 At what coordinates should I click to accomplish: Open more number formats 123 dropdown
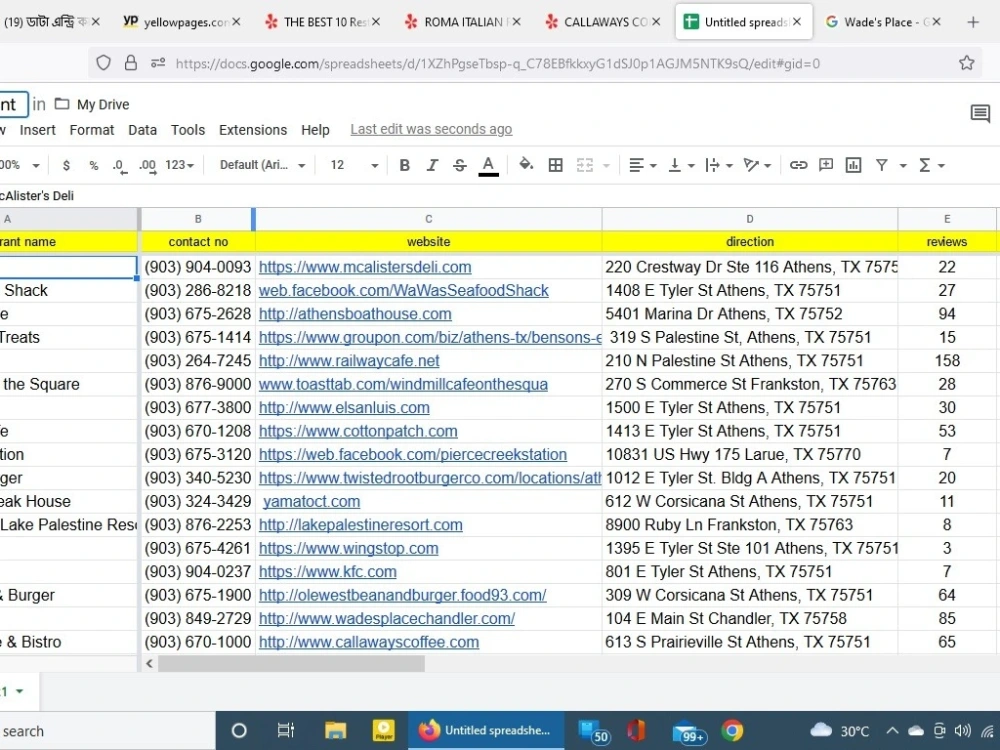pos(179,165)
